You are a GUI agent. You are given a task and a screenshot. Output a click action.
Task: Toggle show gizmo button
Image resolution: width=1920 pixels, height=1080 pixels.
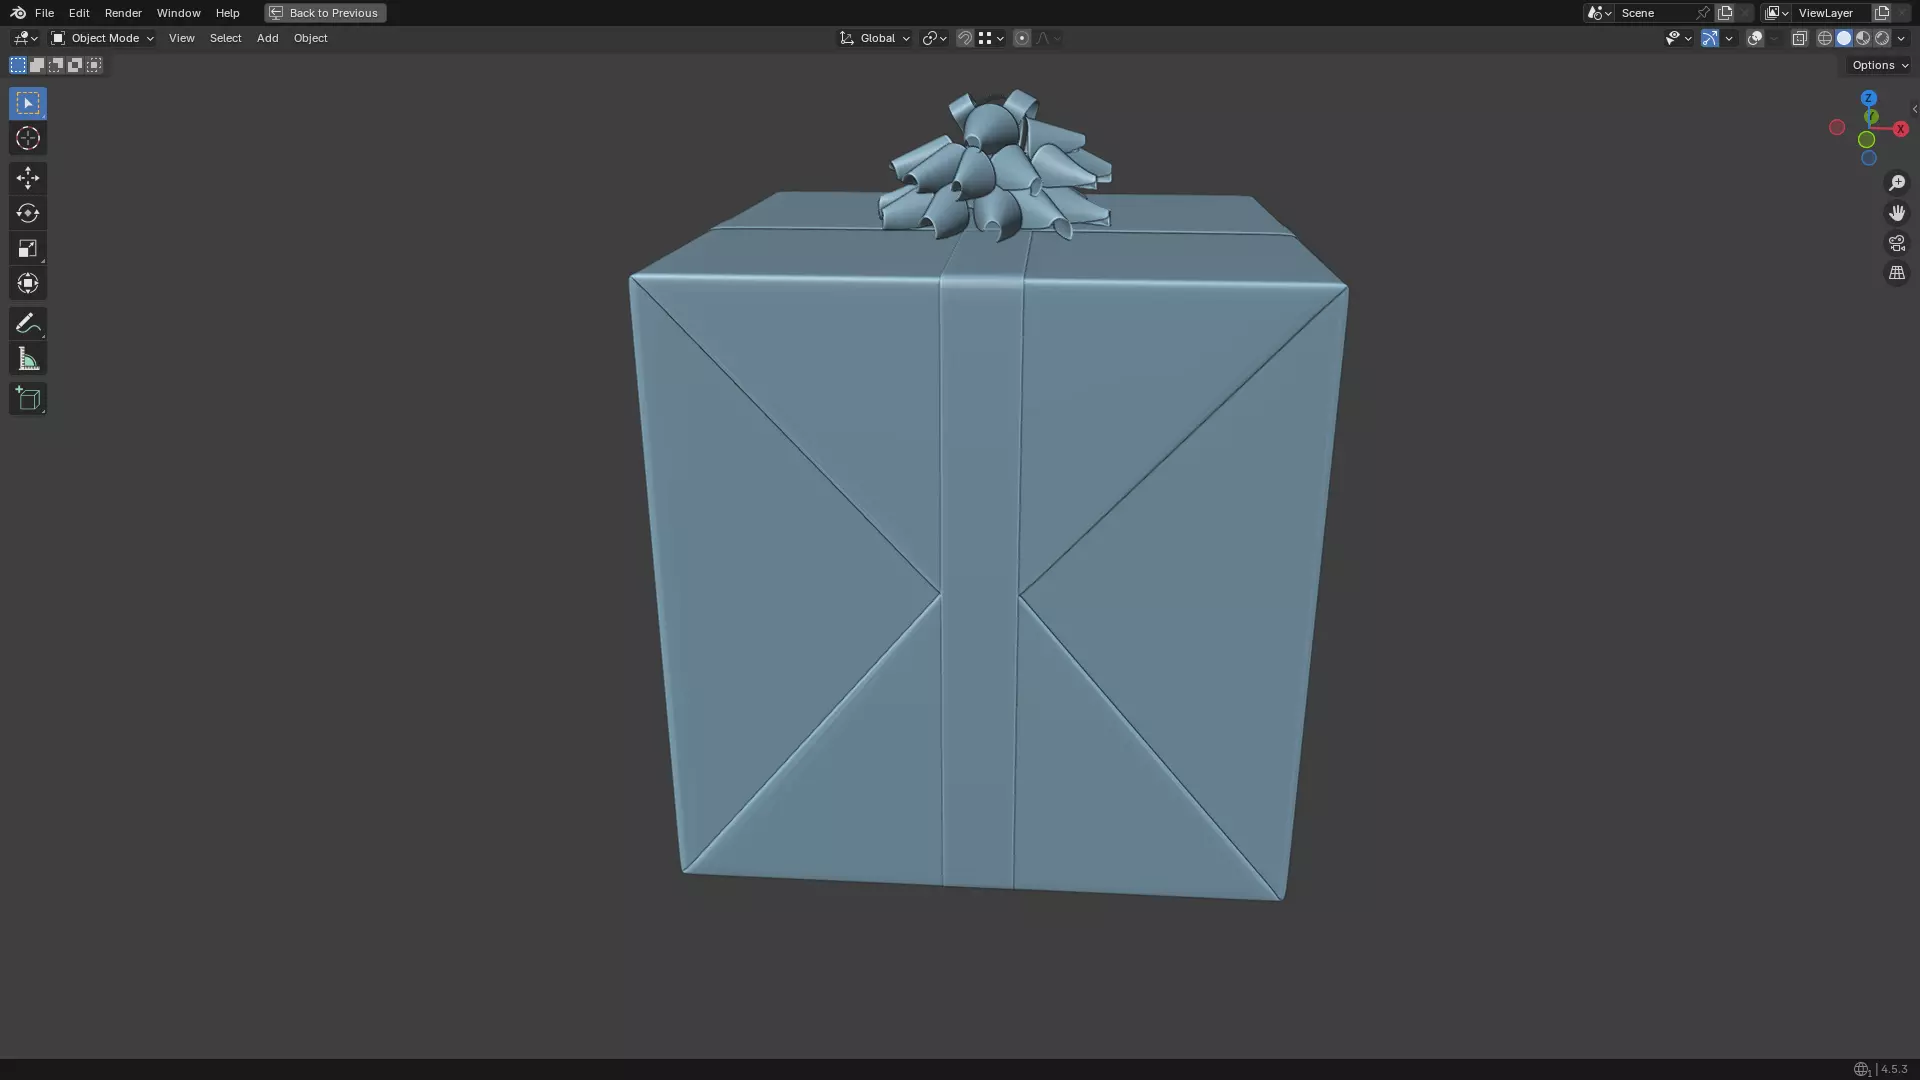[1710, 38]
